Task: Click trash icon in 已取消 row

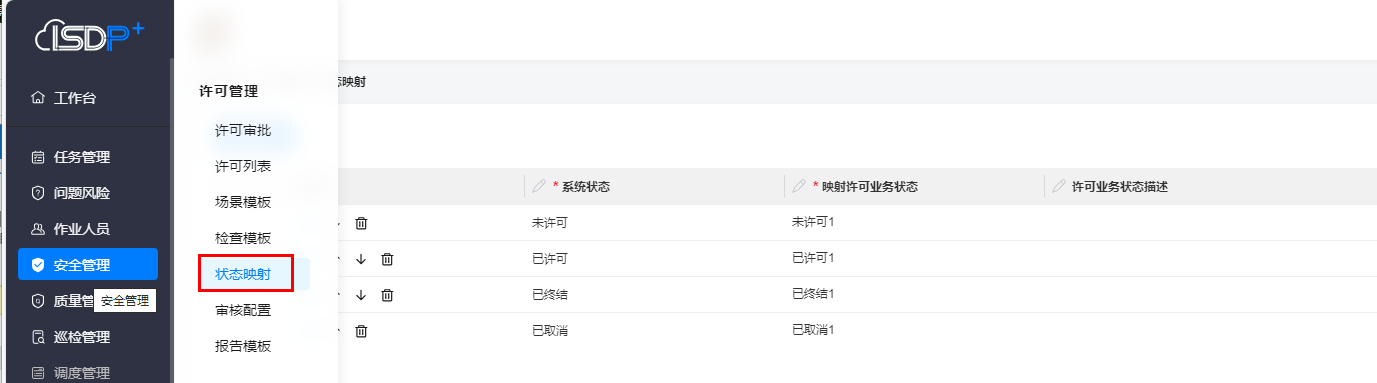Action: click(362, 331)
